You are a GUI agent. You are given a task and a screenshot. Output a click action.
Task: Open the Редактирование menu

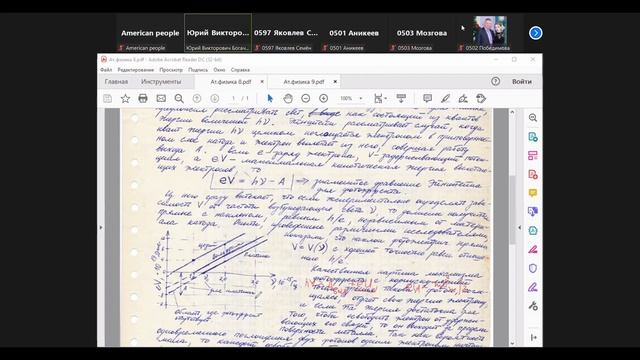tap(136, 70)
